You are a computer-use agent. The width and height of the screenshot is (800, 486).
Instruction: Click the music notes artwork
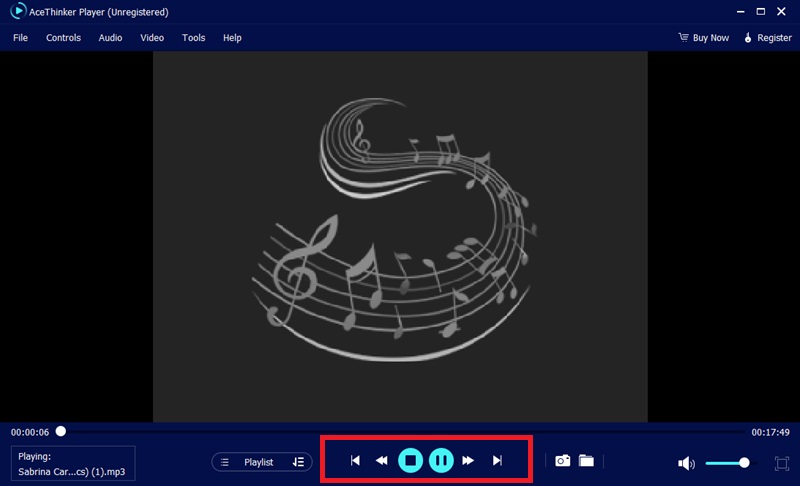[394, 229]
